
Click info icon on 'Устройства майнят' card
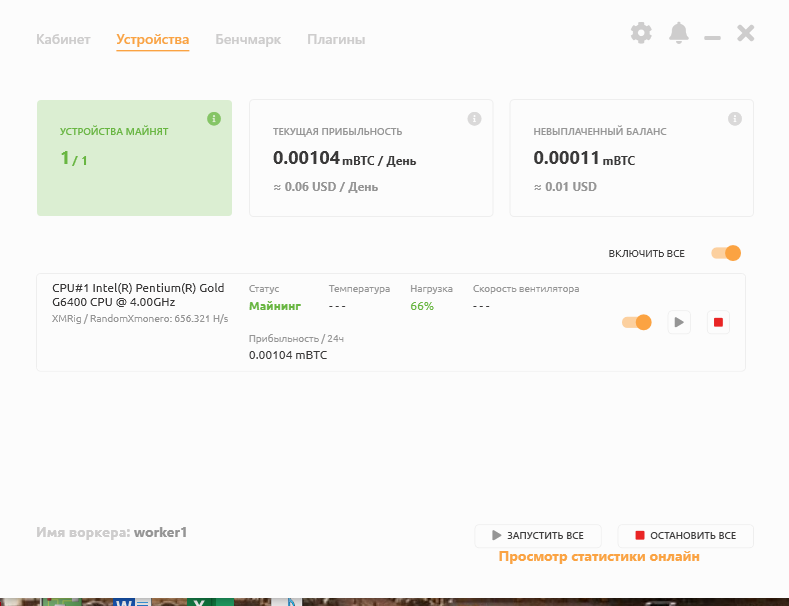(214, 119)
